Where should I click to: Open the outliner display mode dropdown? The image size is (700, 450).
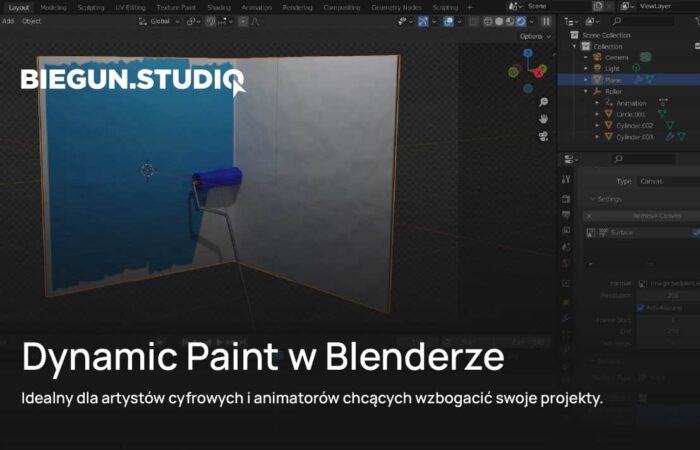pos(592,21)
